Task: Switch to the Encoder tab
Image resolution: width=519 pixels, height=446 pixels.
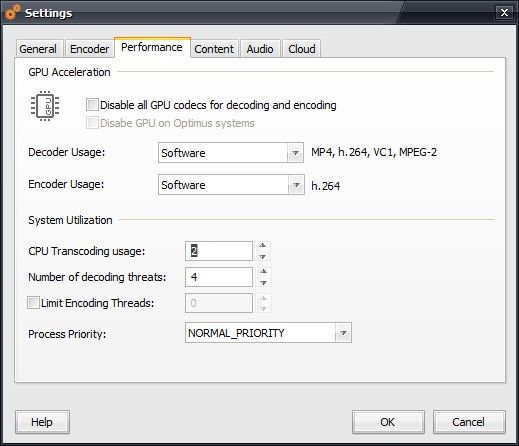Action: pos(89,49)
